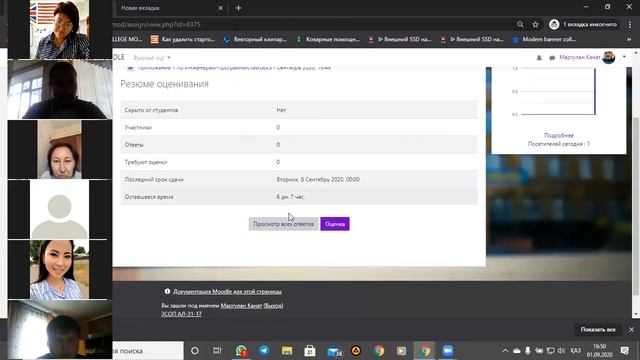Click the Оставшееся время 6 дн. 7 час. value

291,197
